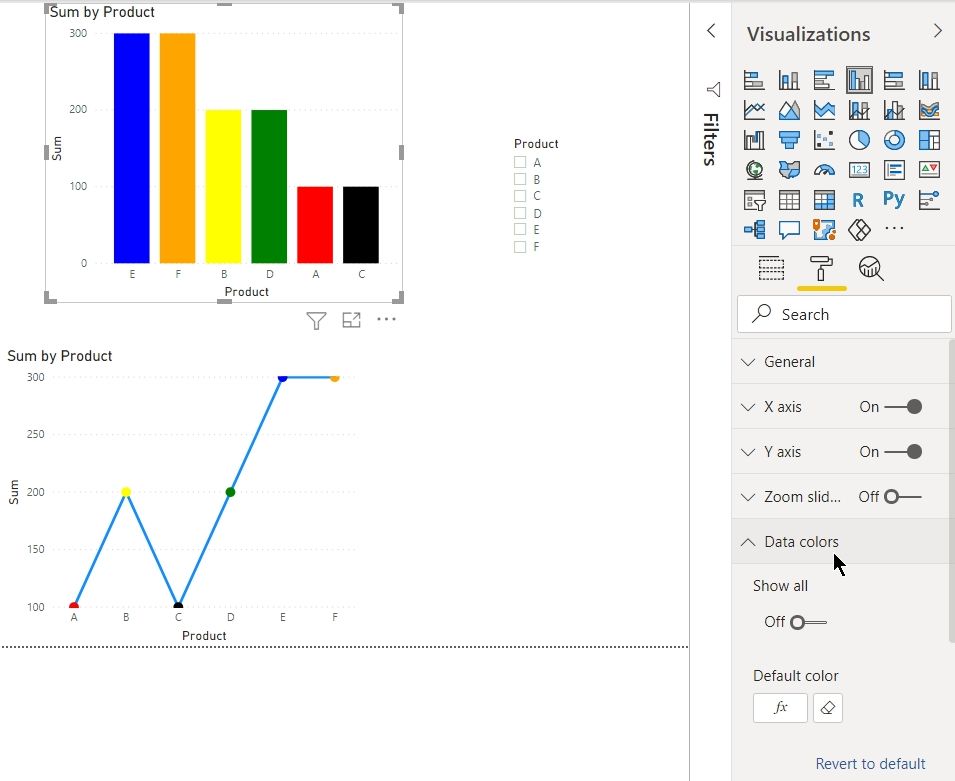Select the 100% stacked column chart visual
The image size is (955, 781).
929,80
